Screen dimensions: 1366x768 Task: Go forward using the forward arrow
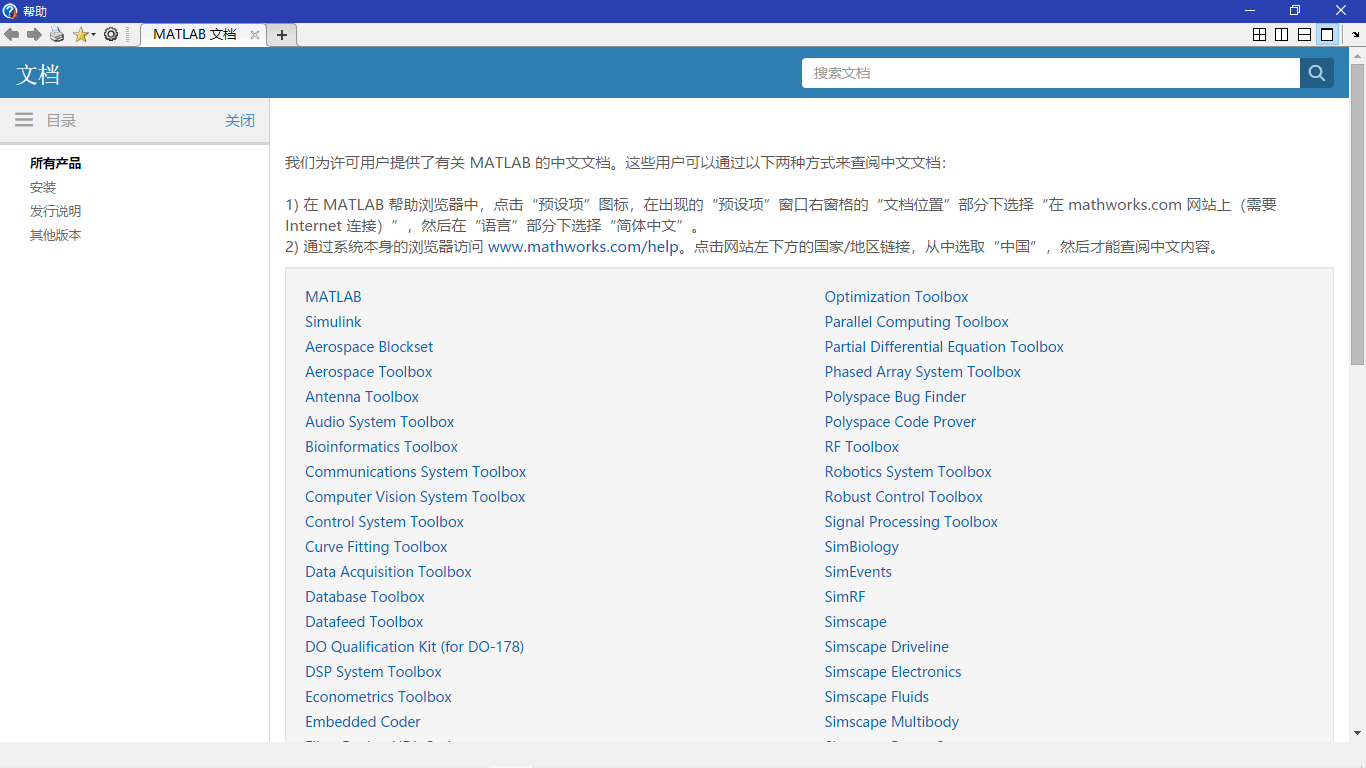point(34,34)
